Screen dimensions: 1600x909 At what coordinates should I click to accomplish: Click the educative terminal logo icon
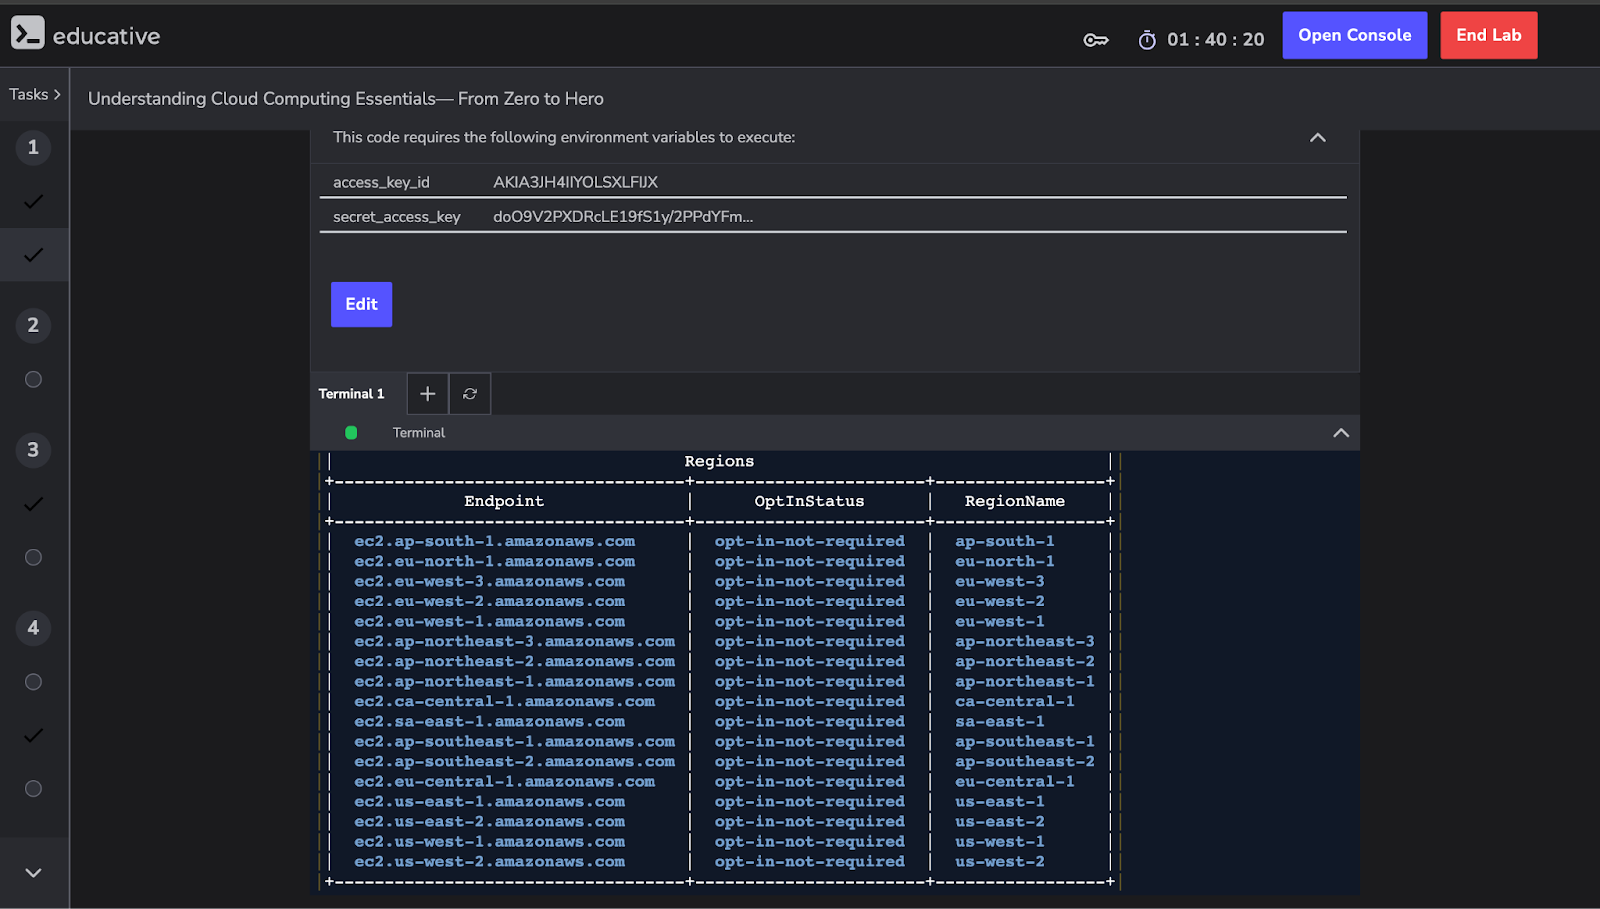point(28,33)
